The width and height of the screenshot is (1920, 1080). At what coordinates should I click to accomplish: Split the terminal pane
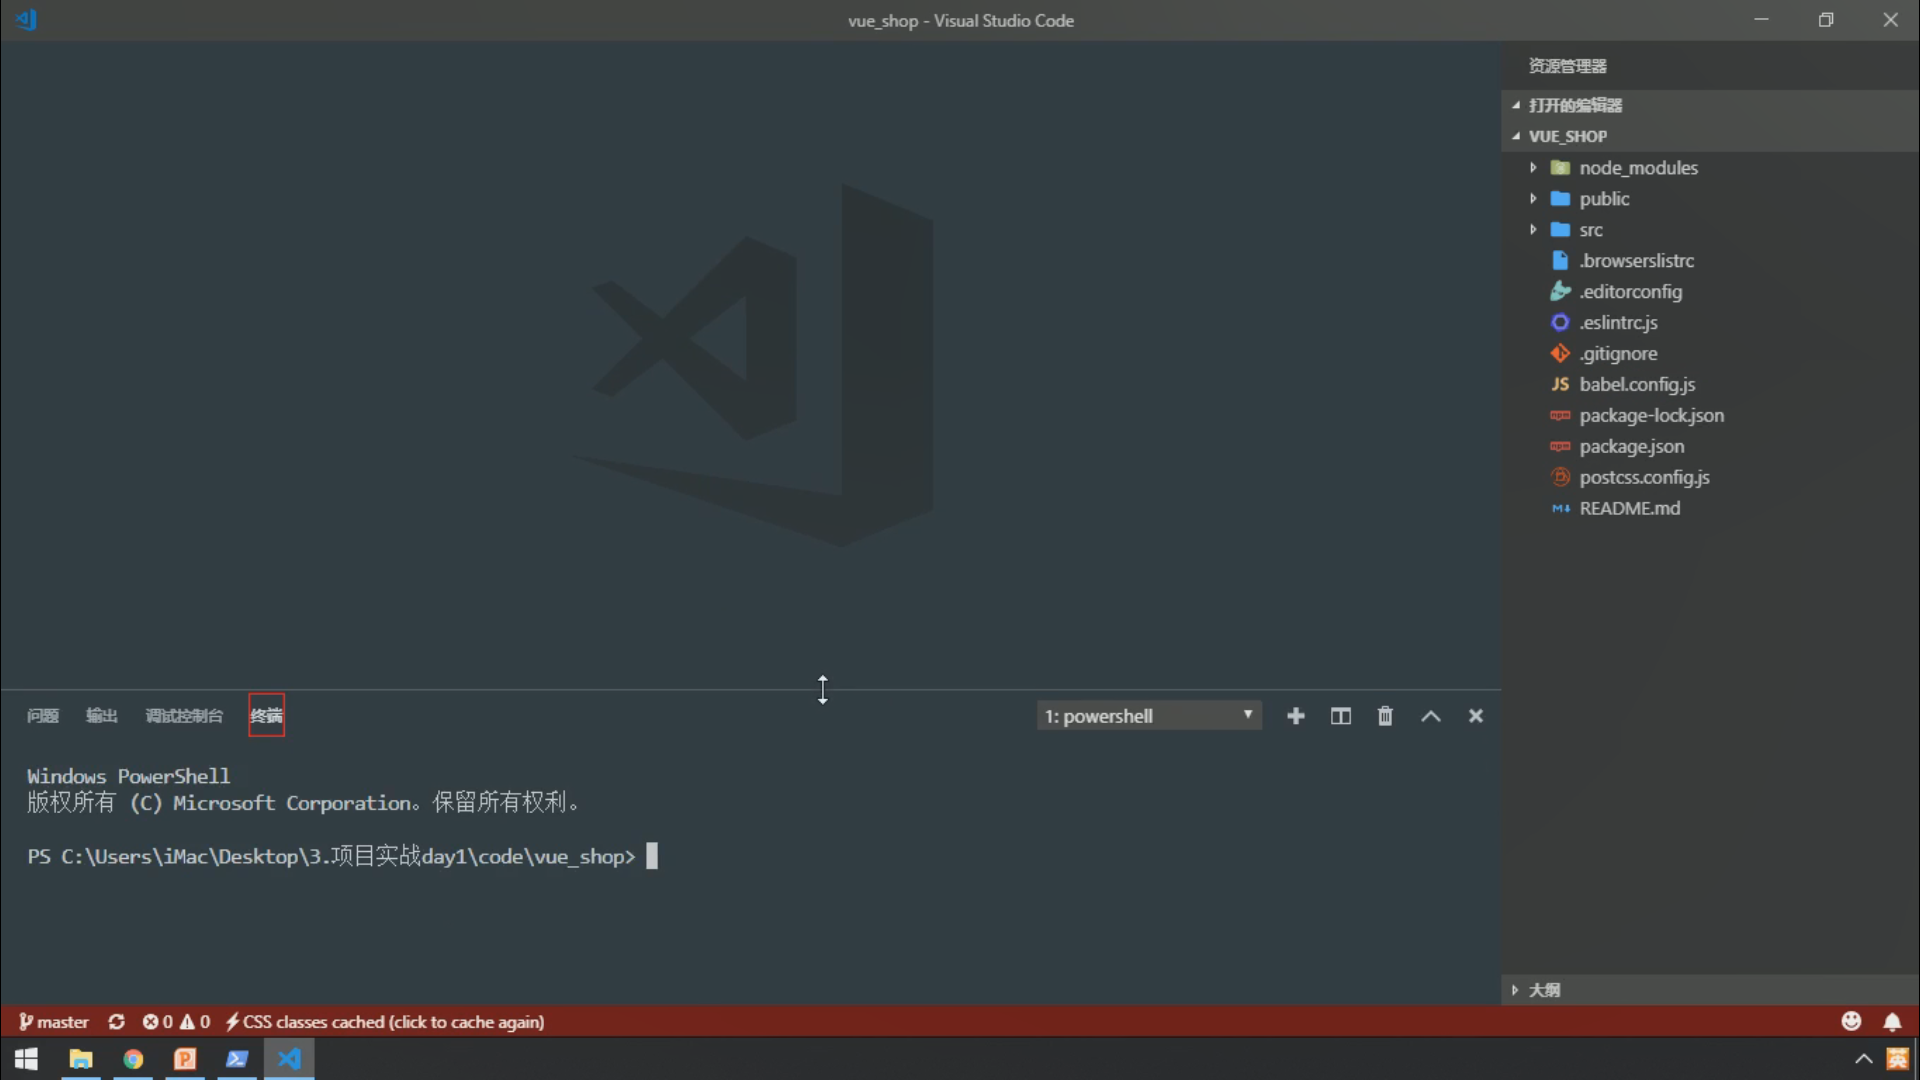1341,716
